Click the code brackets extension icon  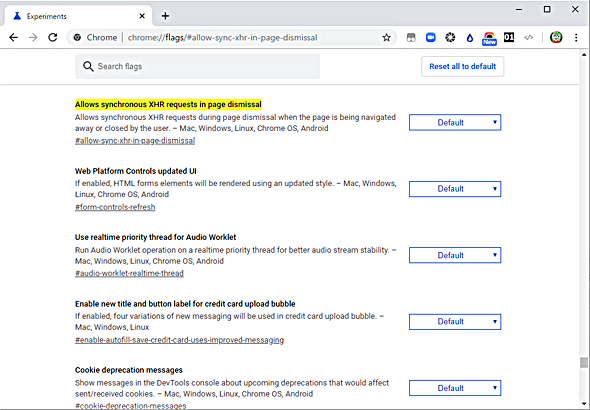point(528,37)
